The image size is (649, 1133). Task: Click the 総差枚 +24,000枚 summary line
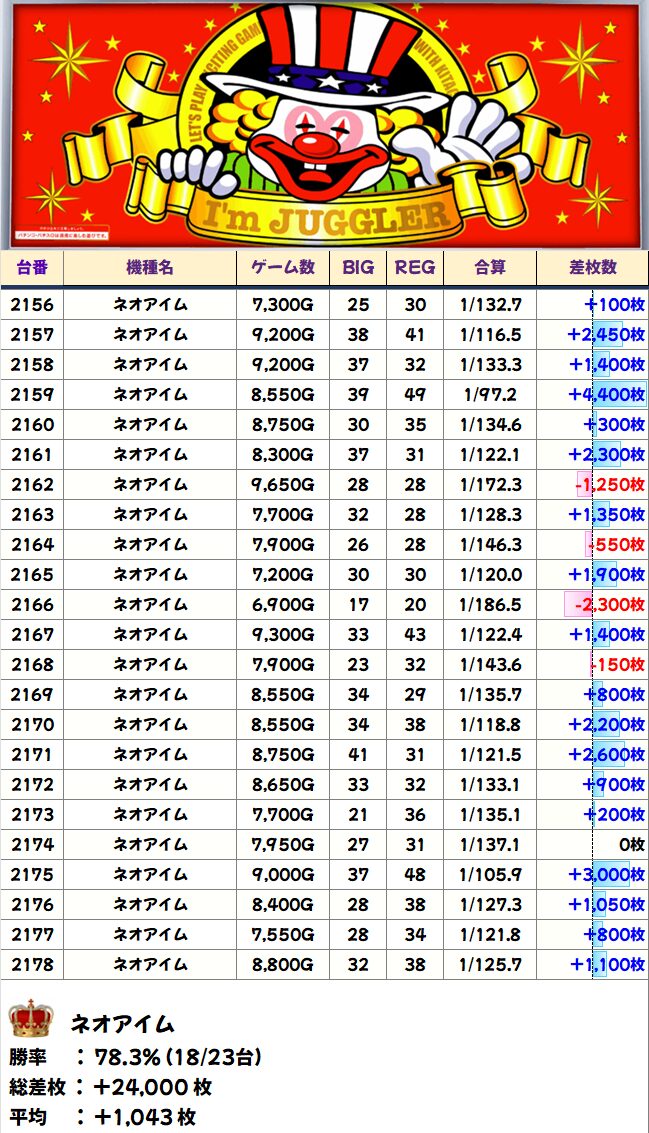point(112,1087)
